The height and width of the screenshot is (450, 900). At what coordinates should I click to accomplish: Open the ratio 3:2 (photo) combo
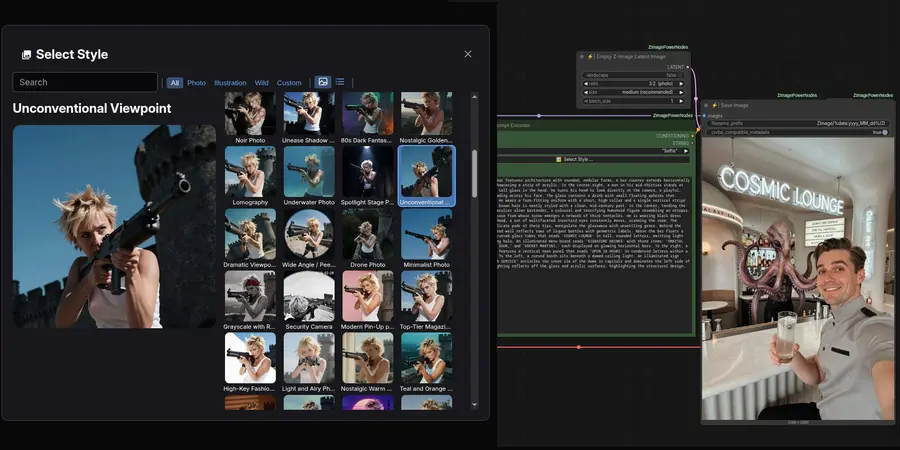(634, 84)
